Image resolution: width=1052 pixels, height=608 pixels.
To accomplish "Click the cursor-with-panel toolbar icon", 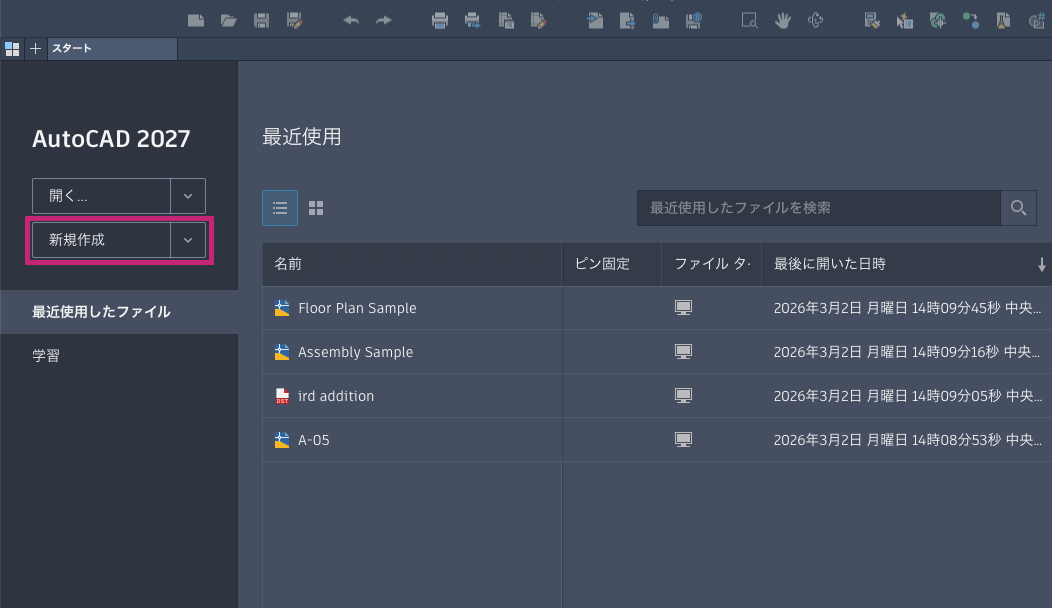I will (x=904, y=21).
